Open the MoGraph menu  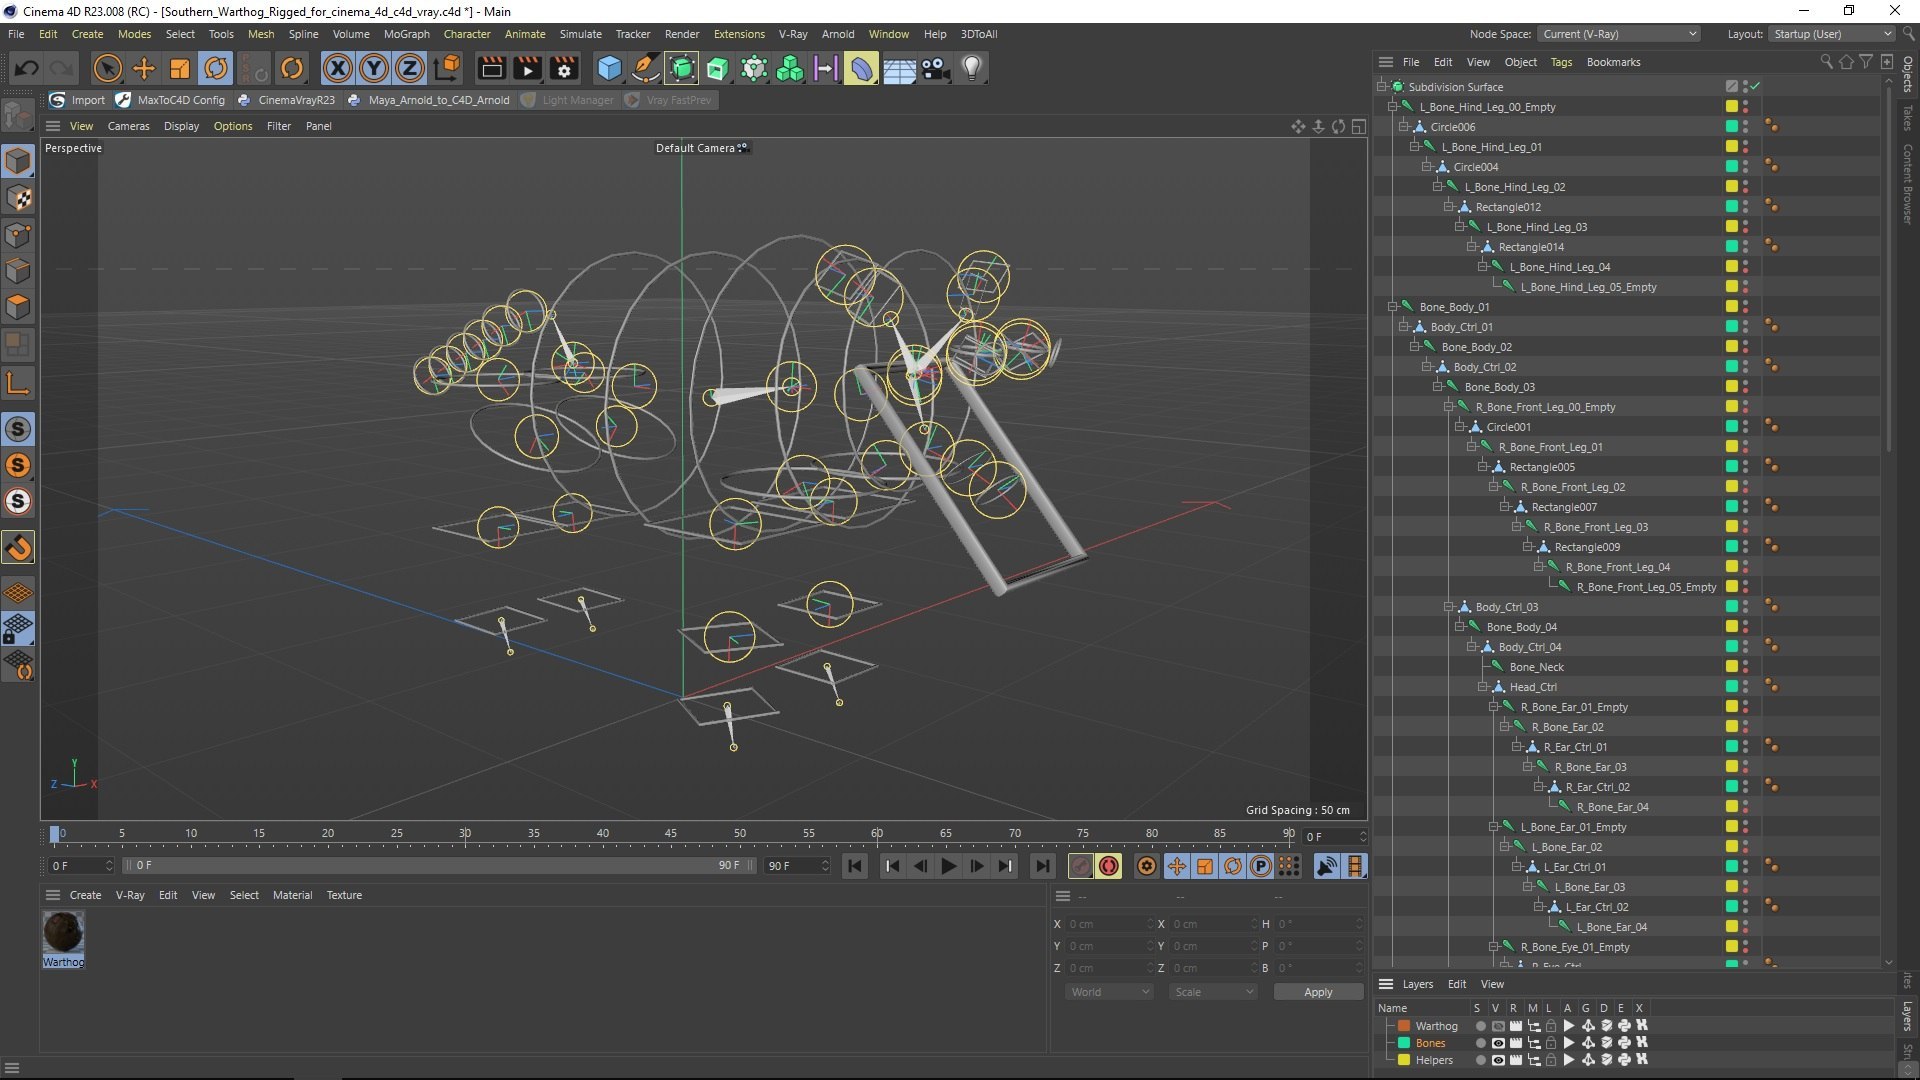[x=406, y=34]
